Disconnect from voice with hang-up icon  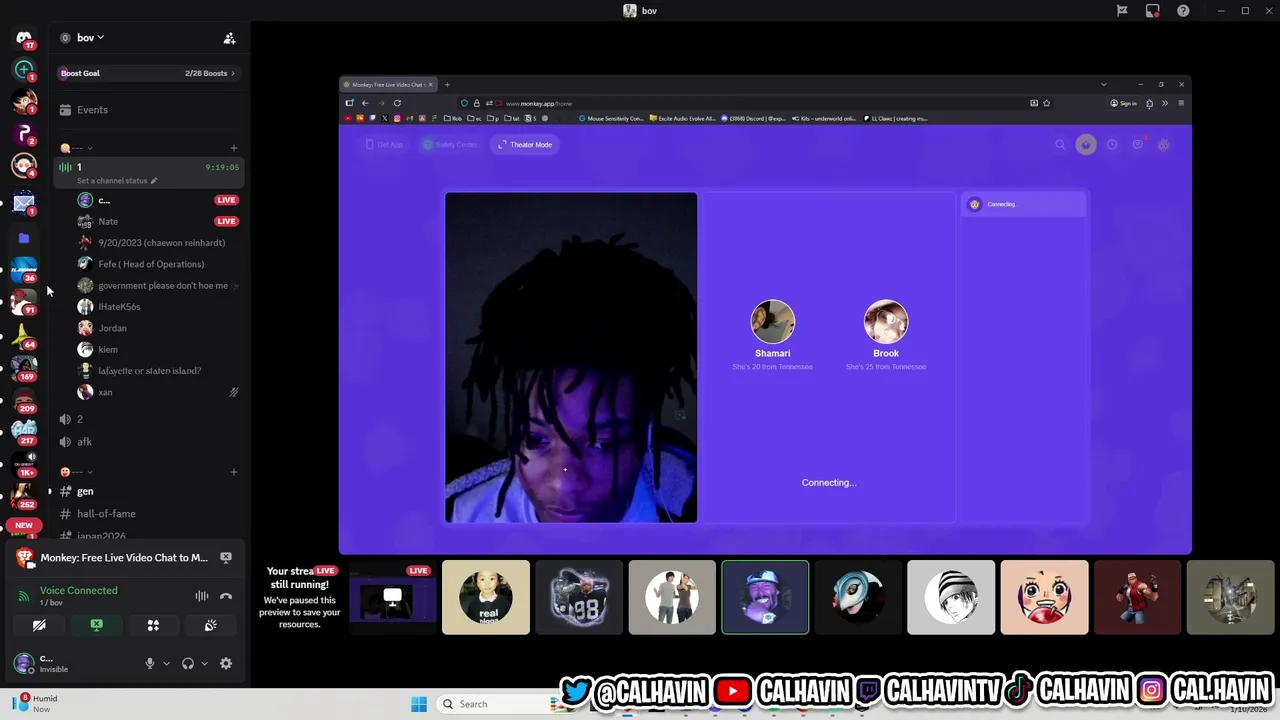coord(226,596)
